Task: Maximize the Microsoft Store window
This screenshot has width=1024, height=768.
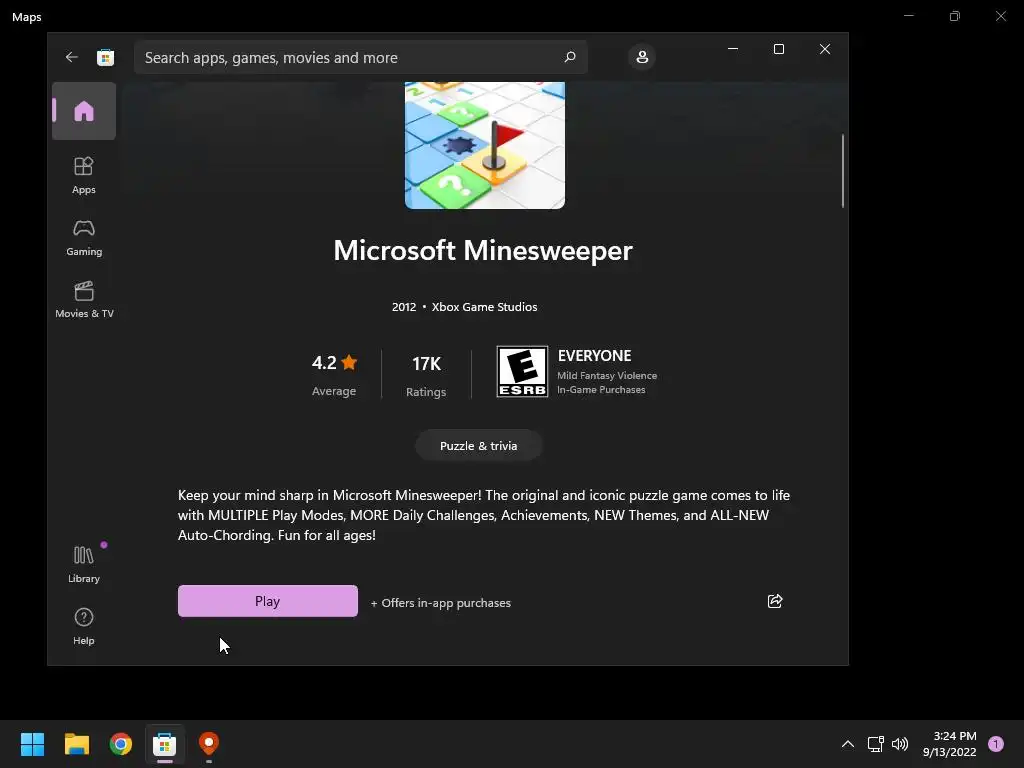Action: [778, 49]
